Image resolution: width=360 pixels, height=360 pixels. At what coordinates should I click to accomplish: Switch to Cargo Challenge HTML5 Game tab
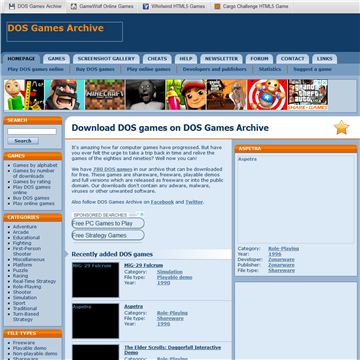(251, 6)
